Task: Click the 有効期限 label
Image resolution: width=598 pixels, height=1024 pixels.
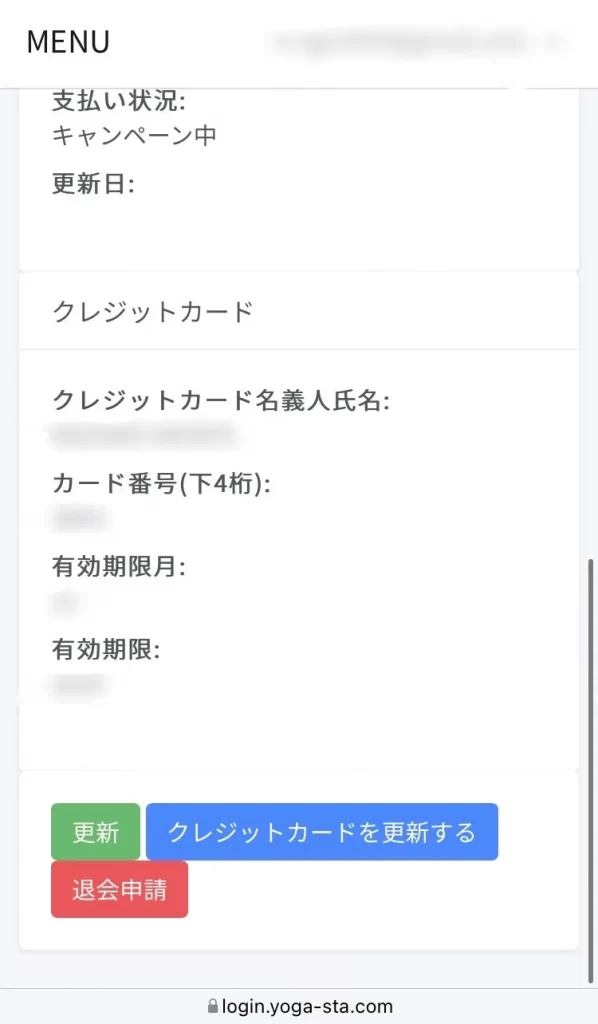Action: click(106, 650)
